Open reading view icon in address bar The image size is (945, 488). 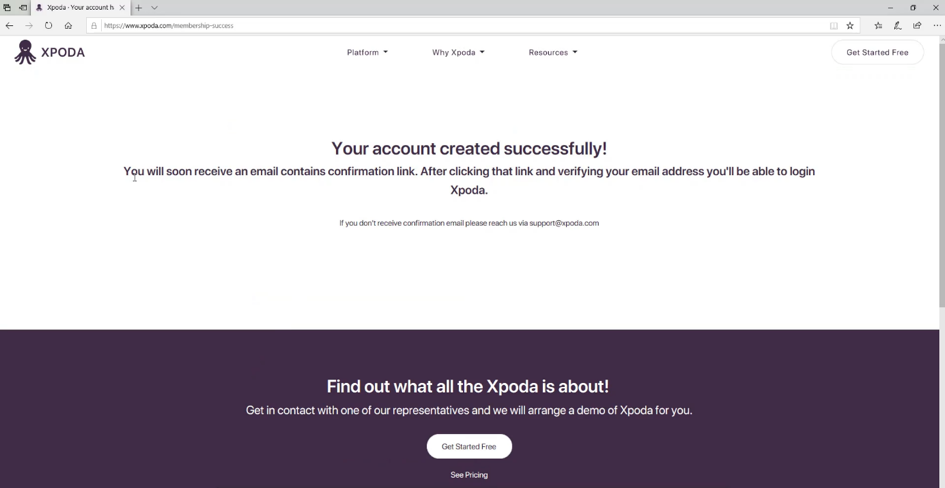click(834, 25)
